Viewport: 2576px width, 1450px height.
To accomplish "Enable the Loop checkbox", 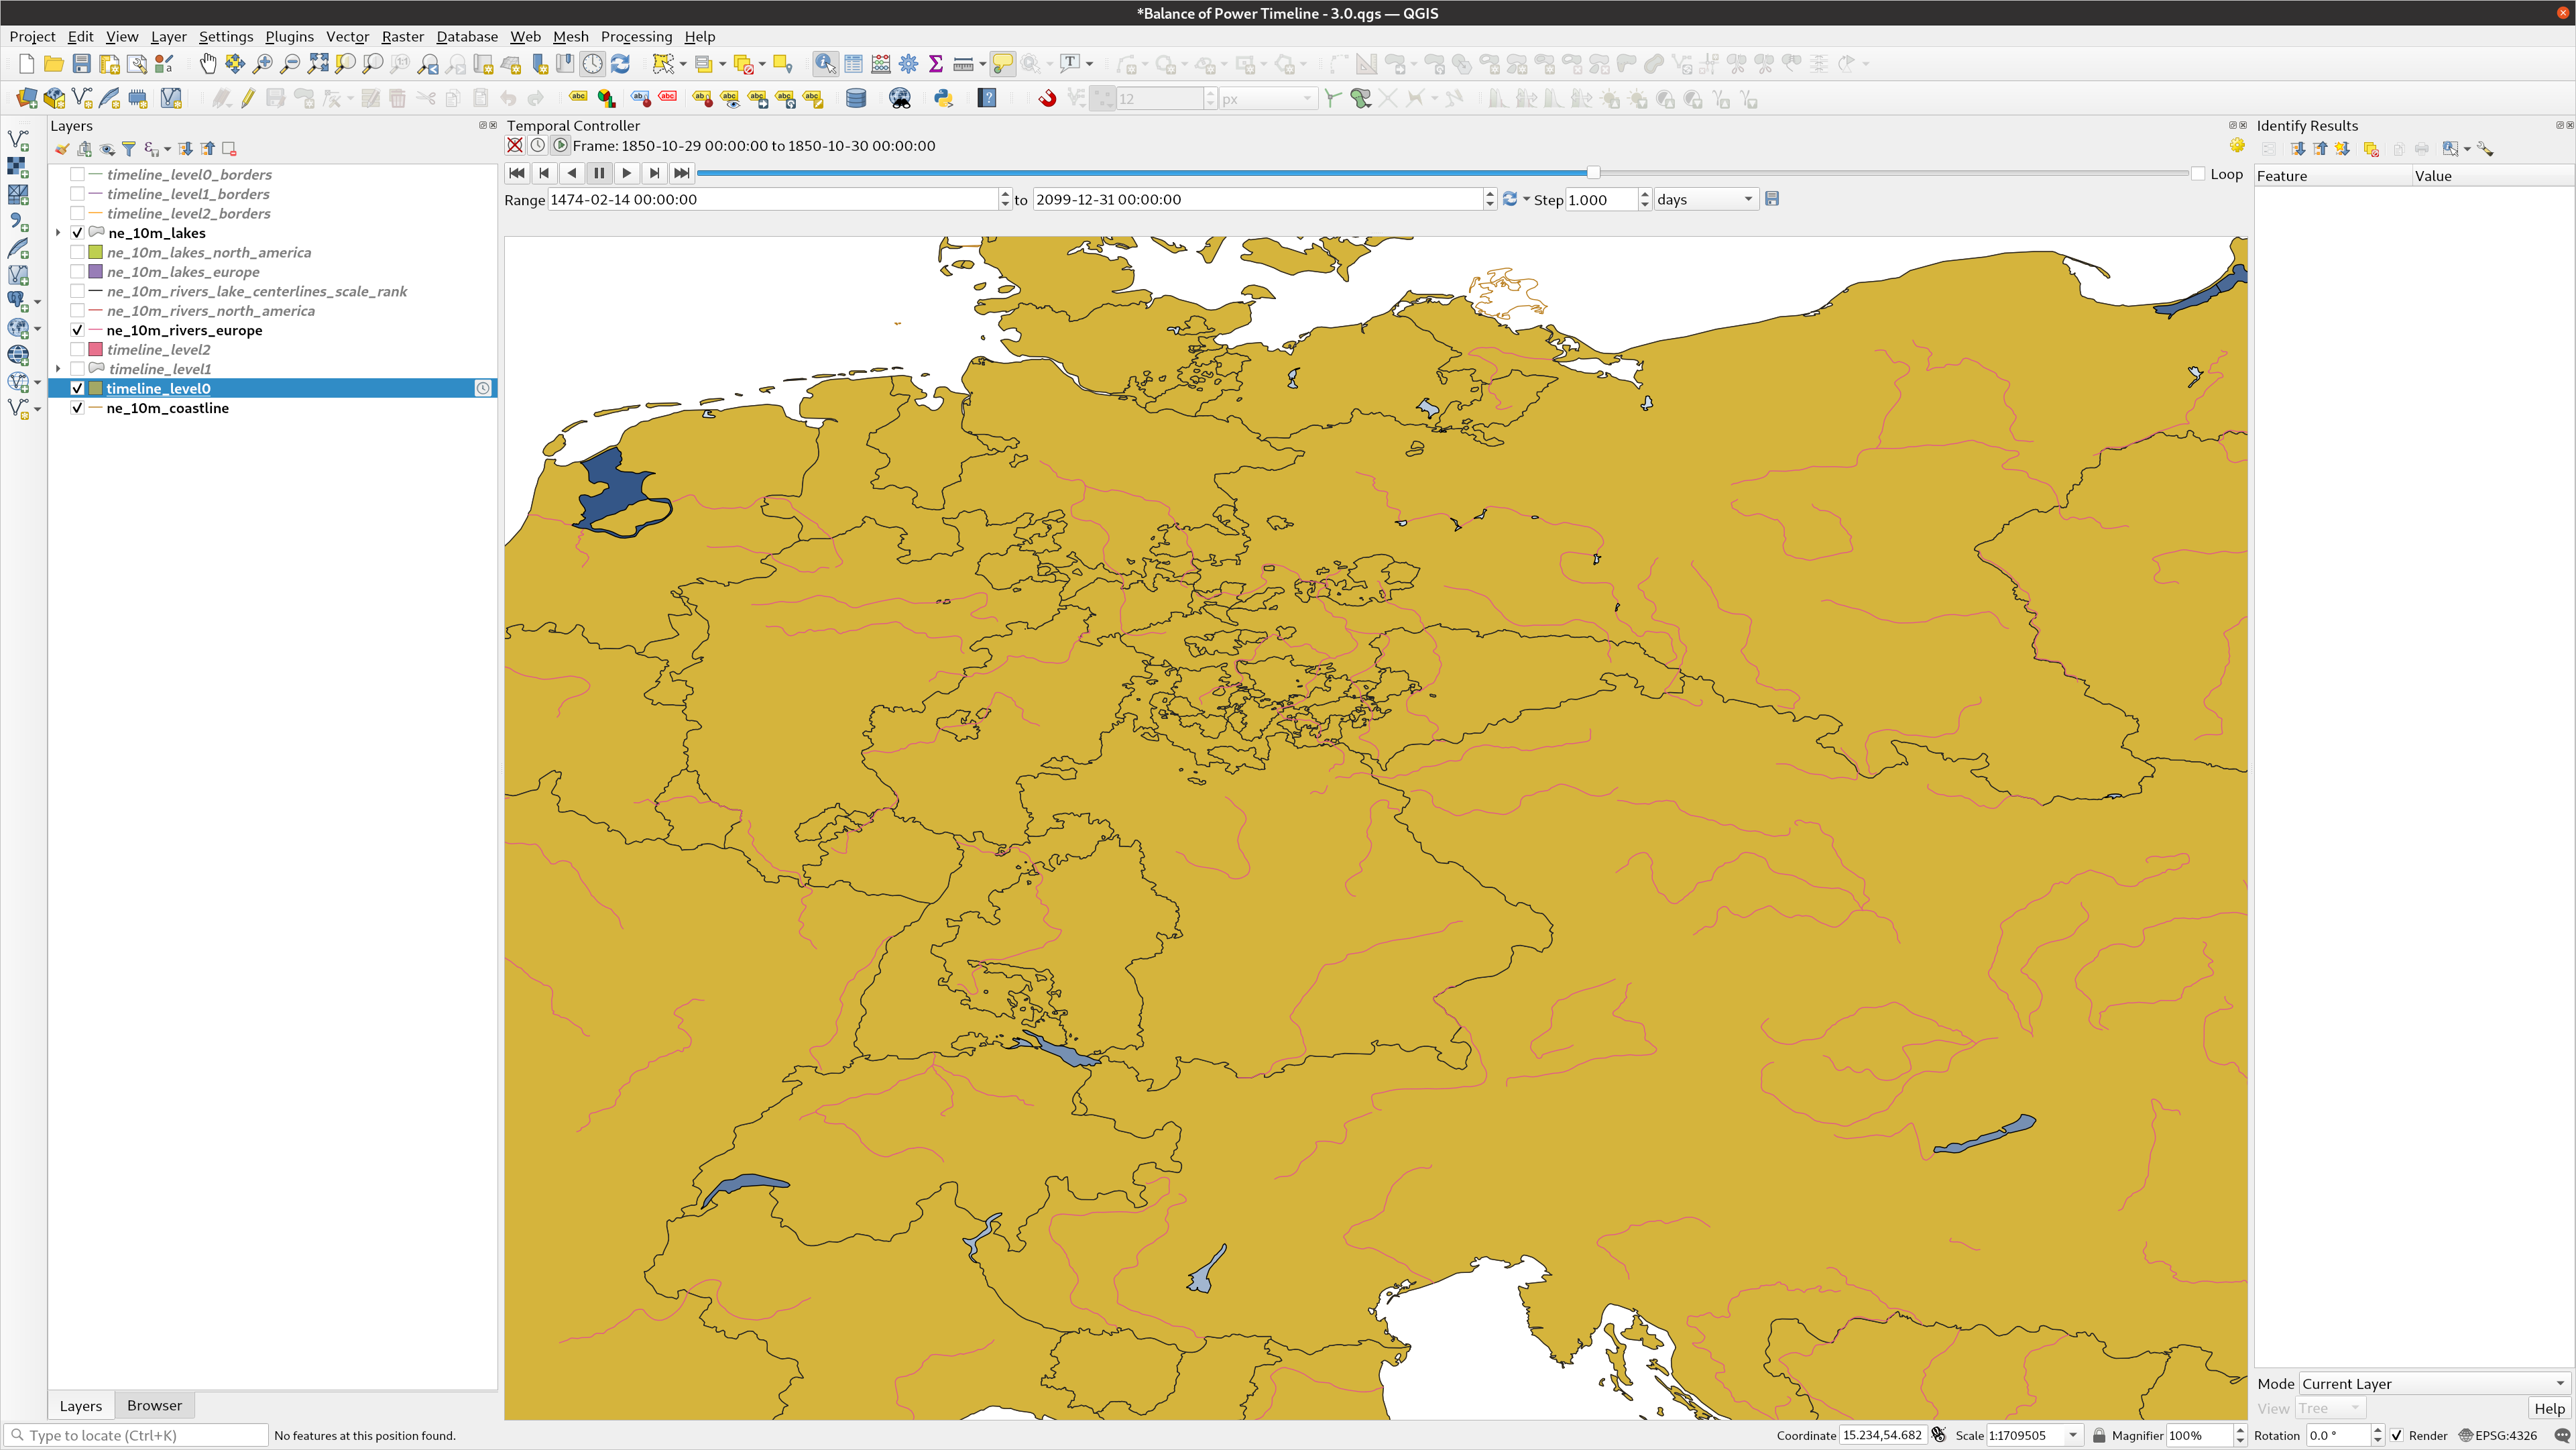I will click(x=2198, y=174).
